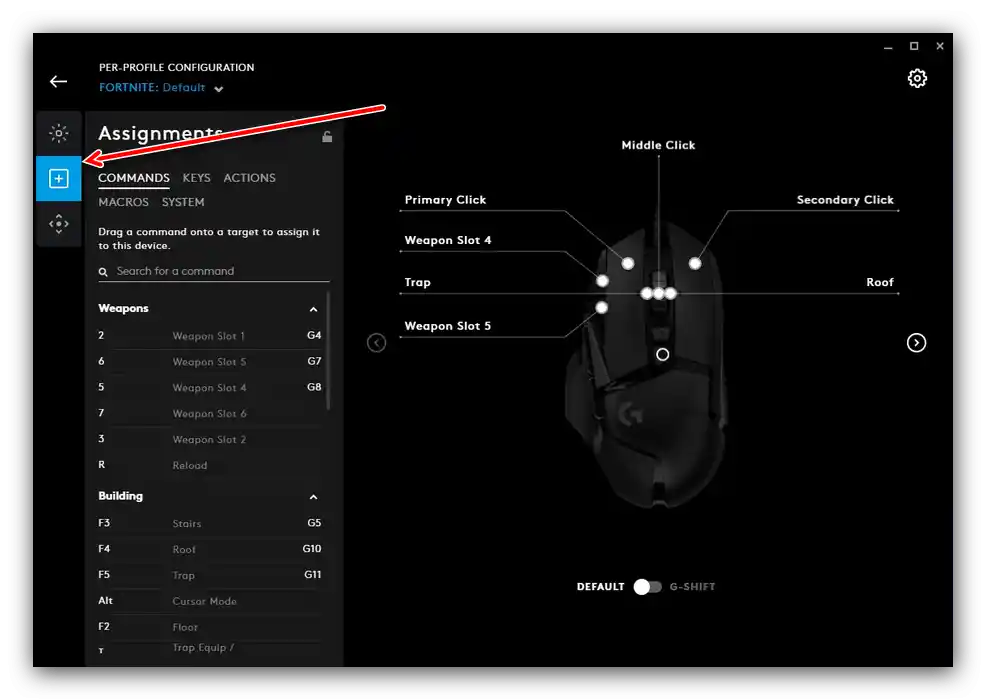This screenshot has height=700, width=986.
Task: Select the Cursor Mode command row
Action: point(209,601)
